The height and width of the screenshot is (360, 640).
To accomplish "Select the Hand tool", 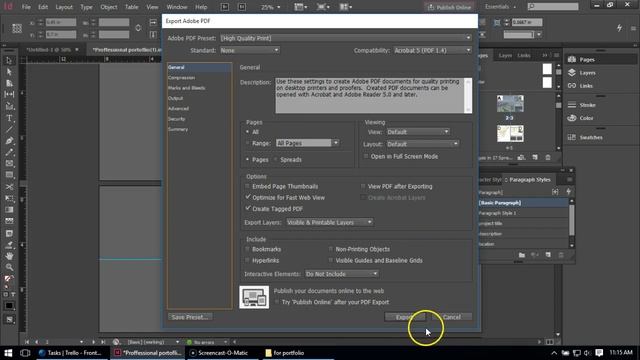I will 9,256.
